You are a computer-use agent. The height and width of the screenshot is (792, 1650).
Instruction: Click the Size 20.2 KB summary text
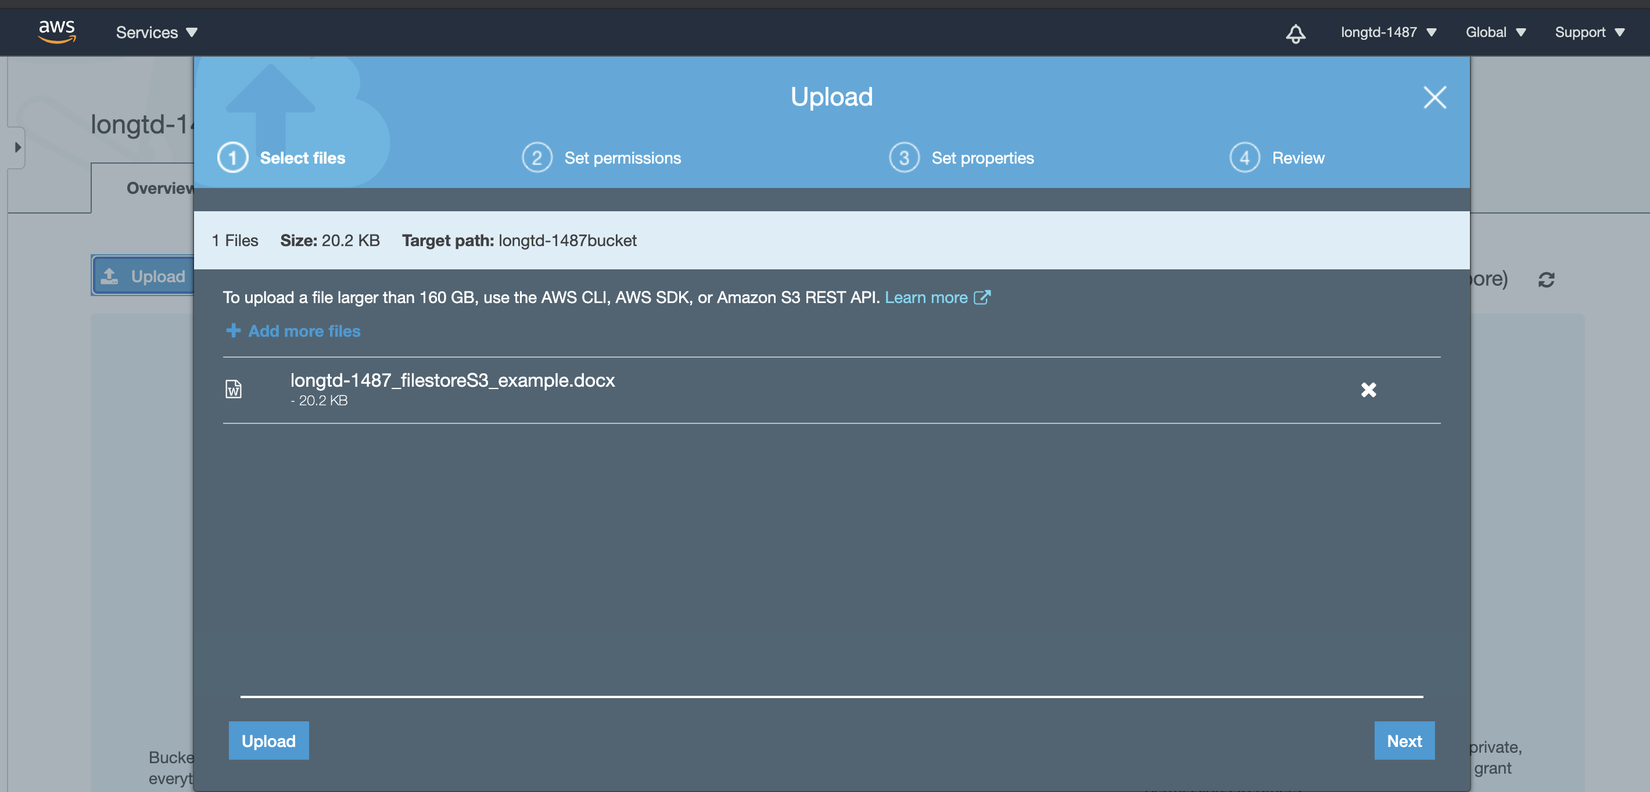pos(330,241)
